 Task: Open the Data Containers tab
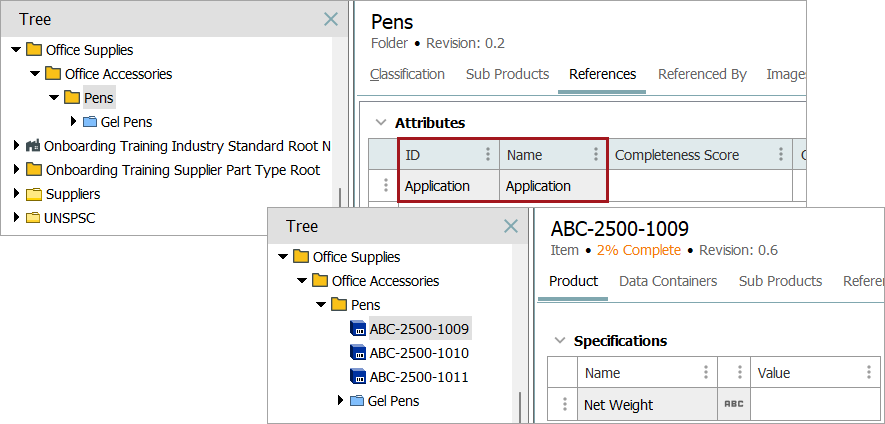tap(668, 281)
